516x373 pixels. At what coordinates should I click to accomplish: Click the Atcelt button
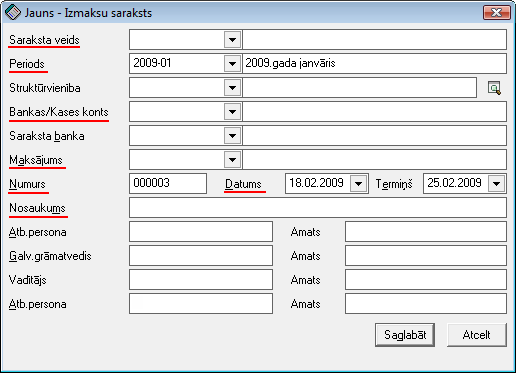coord(477,335)
